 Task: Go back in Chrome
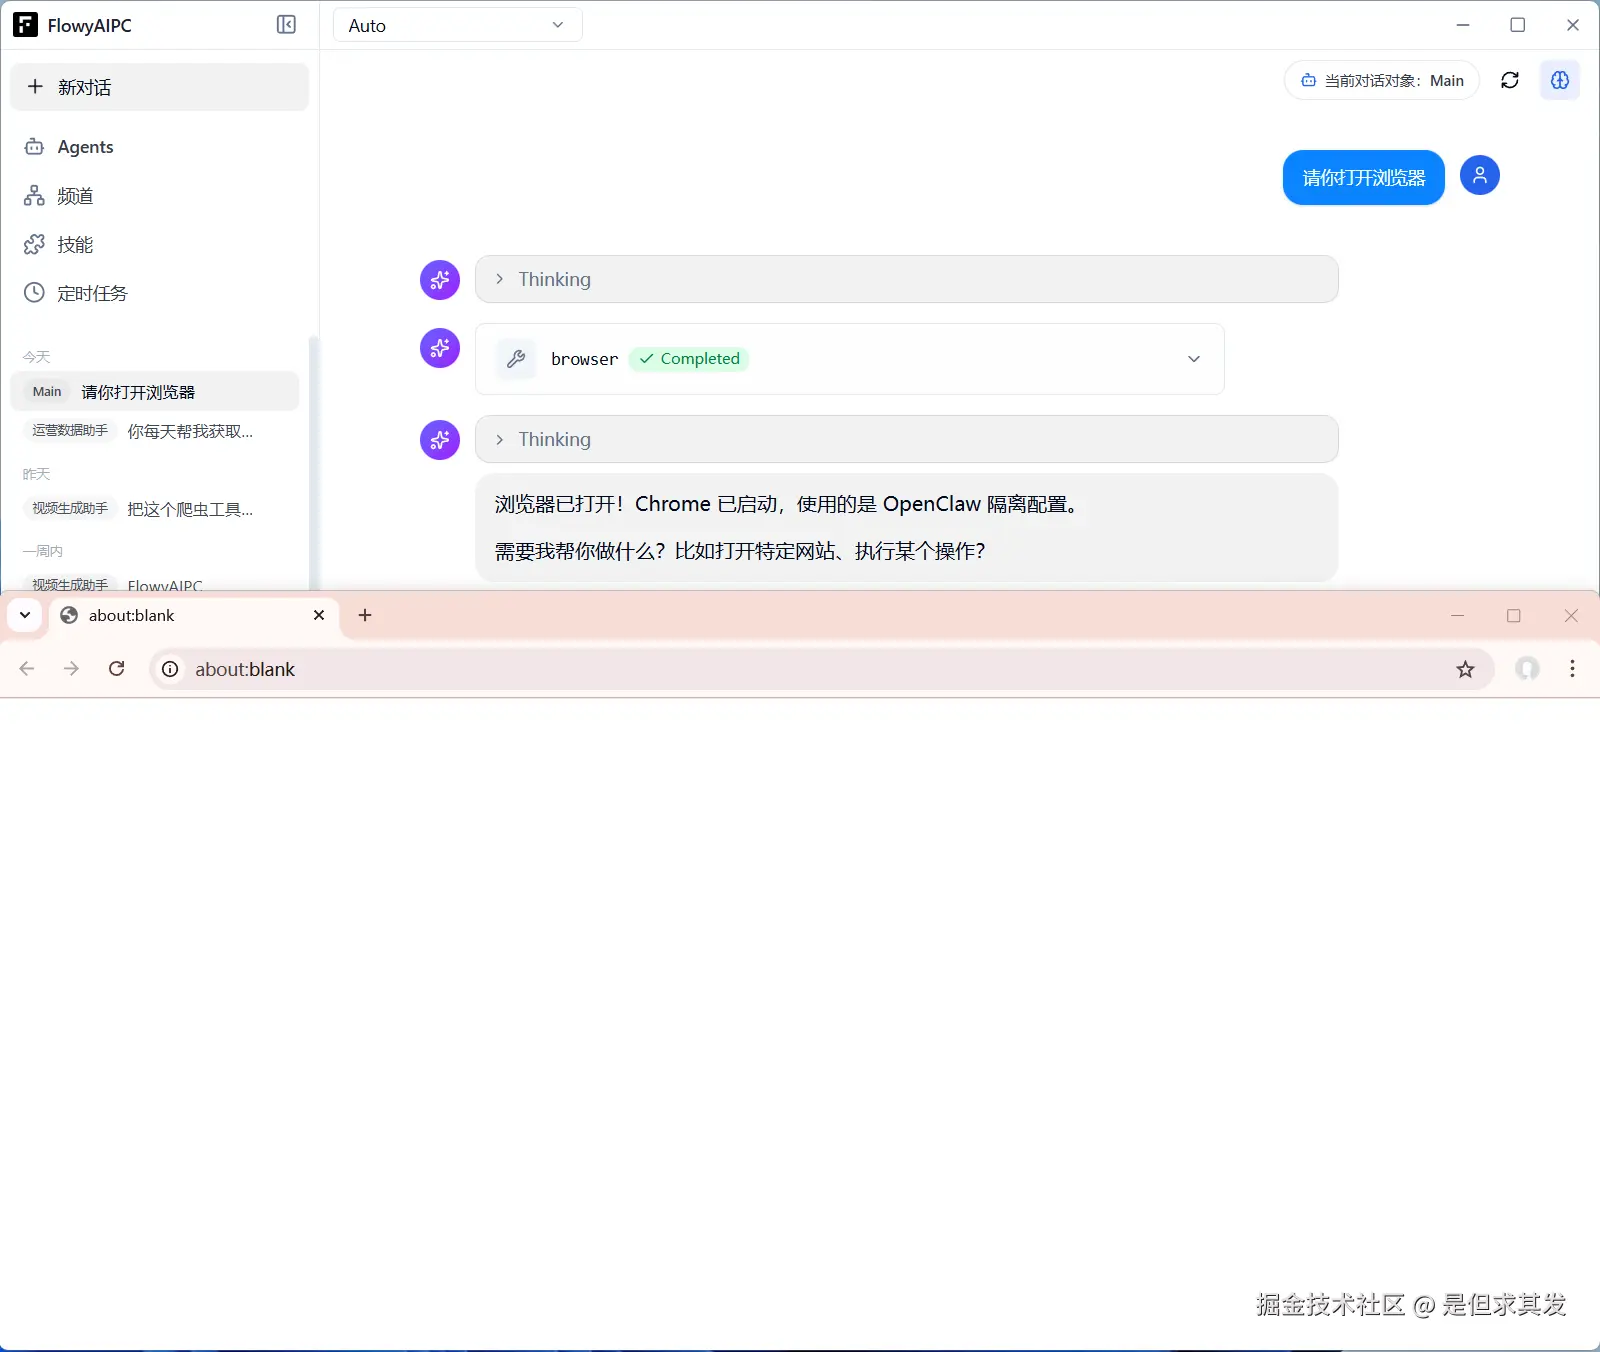27,669
